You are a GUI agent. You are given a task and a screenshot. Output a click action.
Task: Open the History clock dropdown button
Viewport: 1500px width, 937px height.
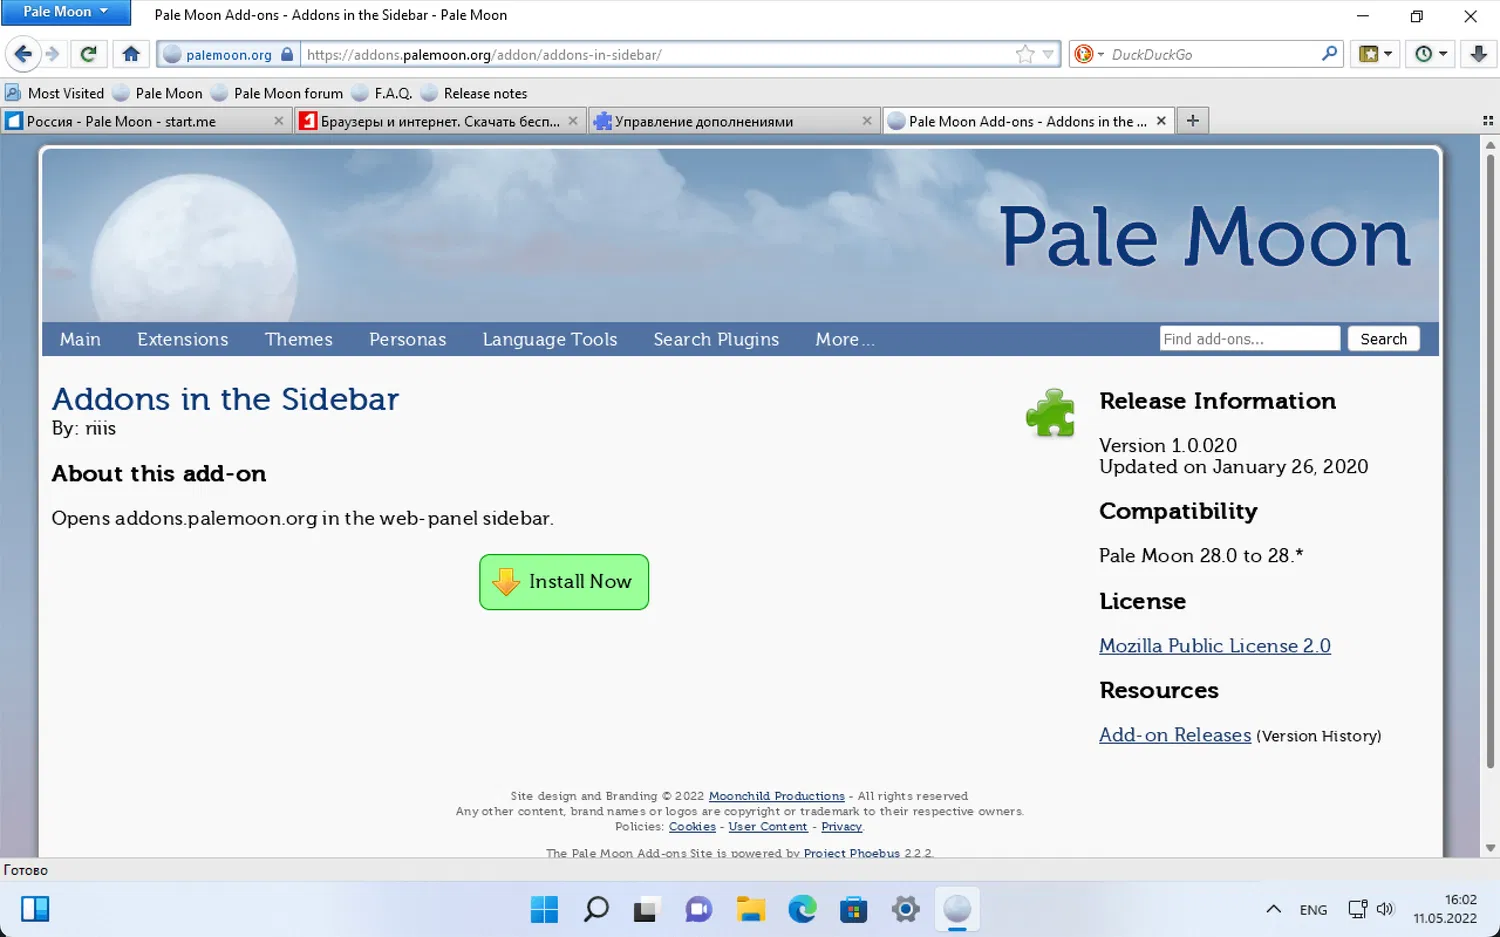pos(1431,54)
